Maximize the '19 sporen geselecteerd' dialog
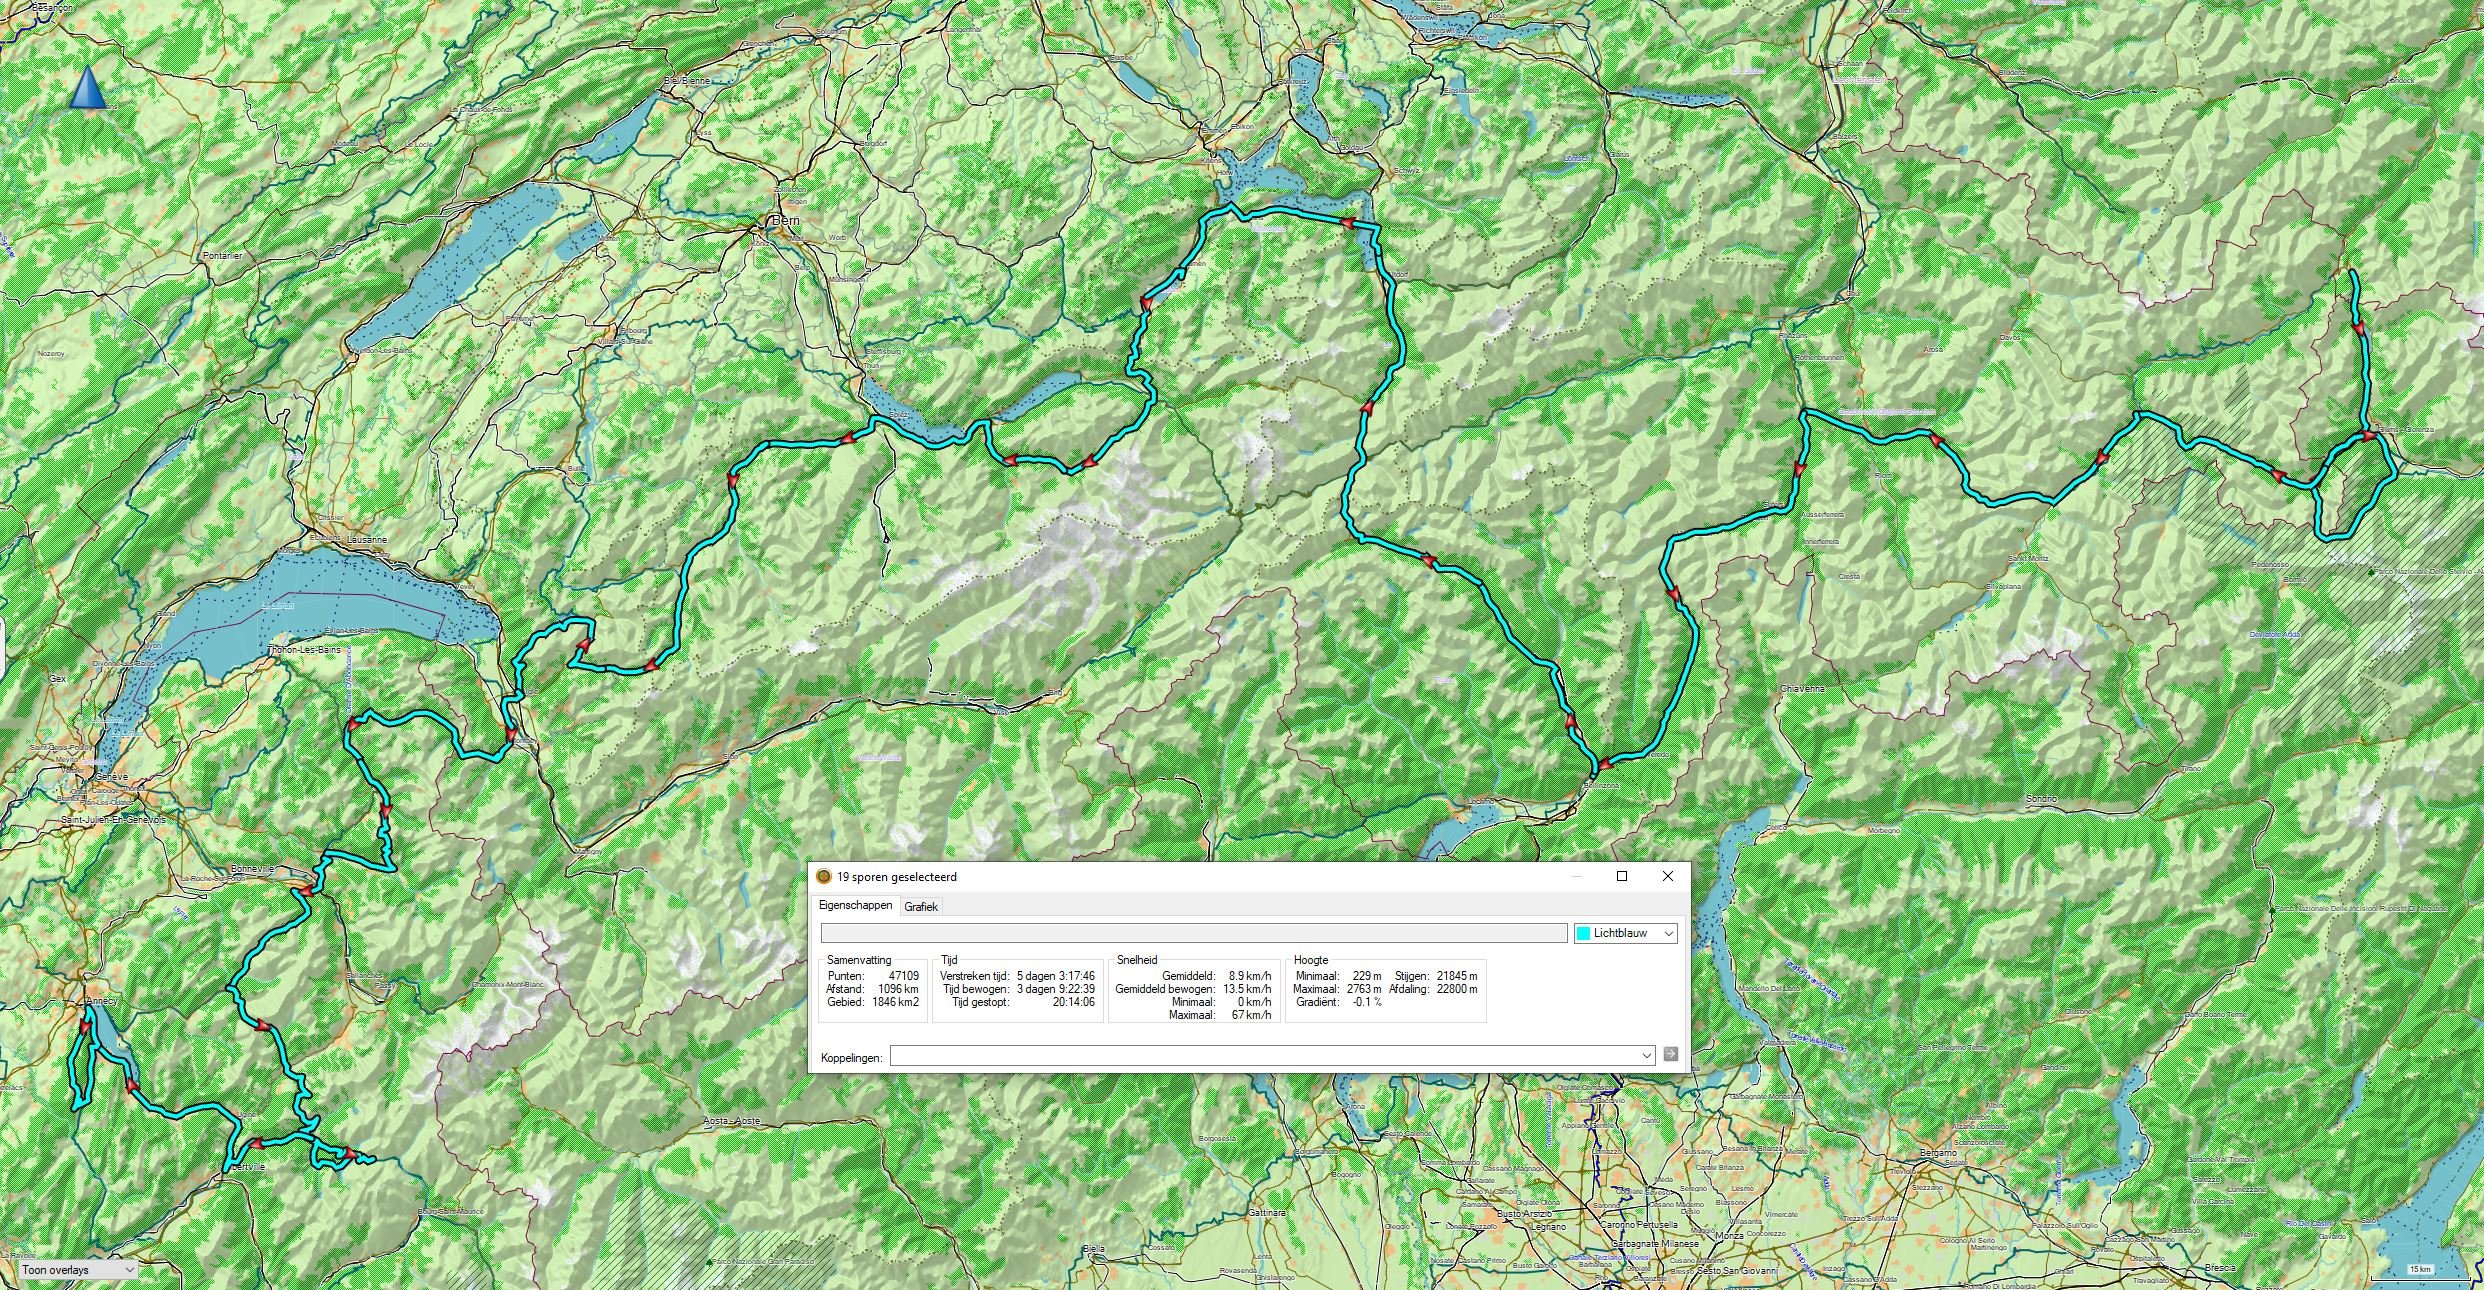 [1622, 876]
